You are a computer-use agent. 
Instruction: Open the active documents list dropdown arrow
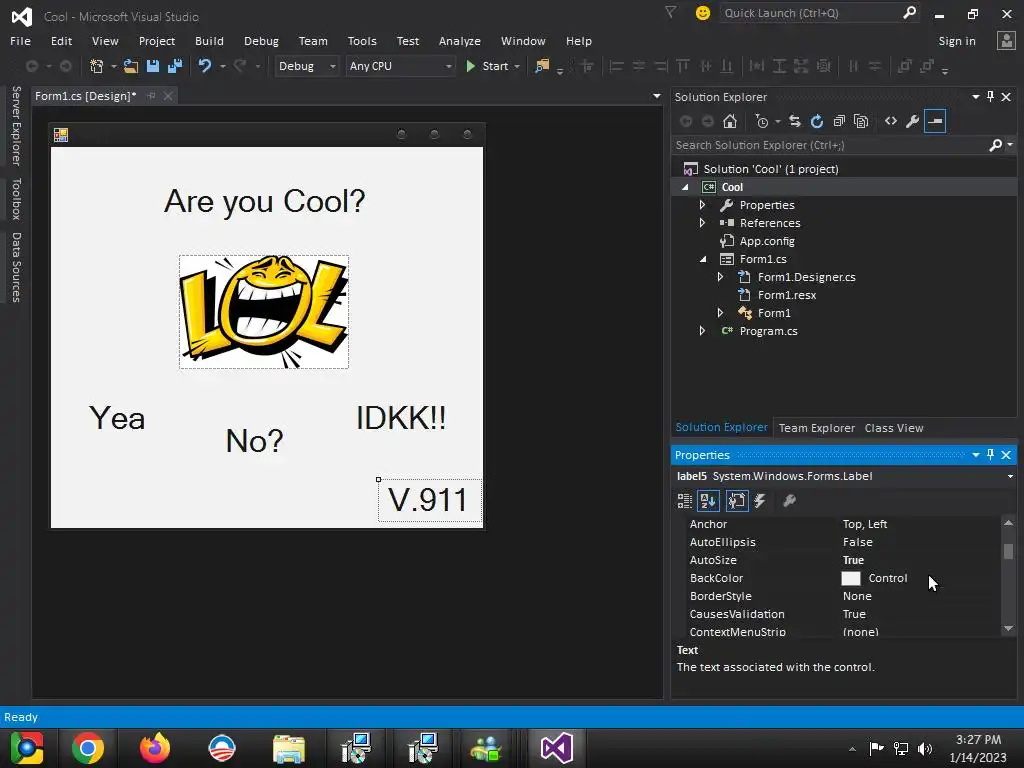pos(656,96)
